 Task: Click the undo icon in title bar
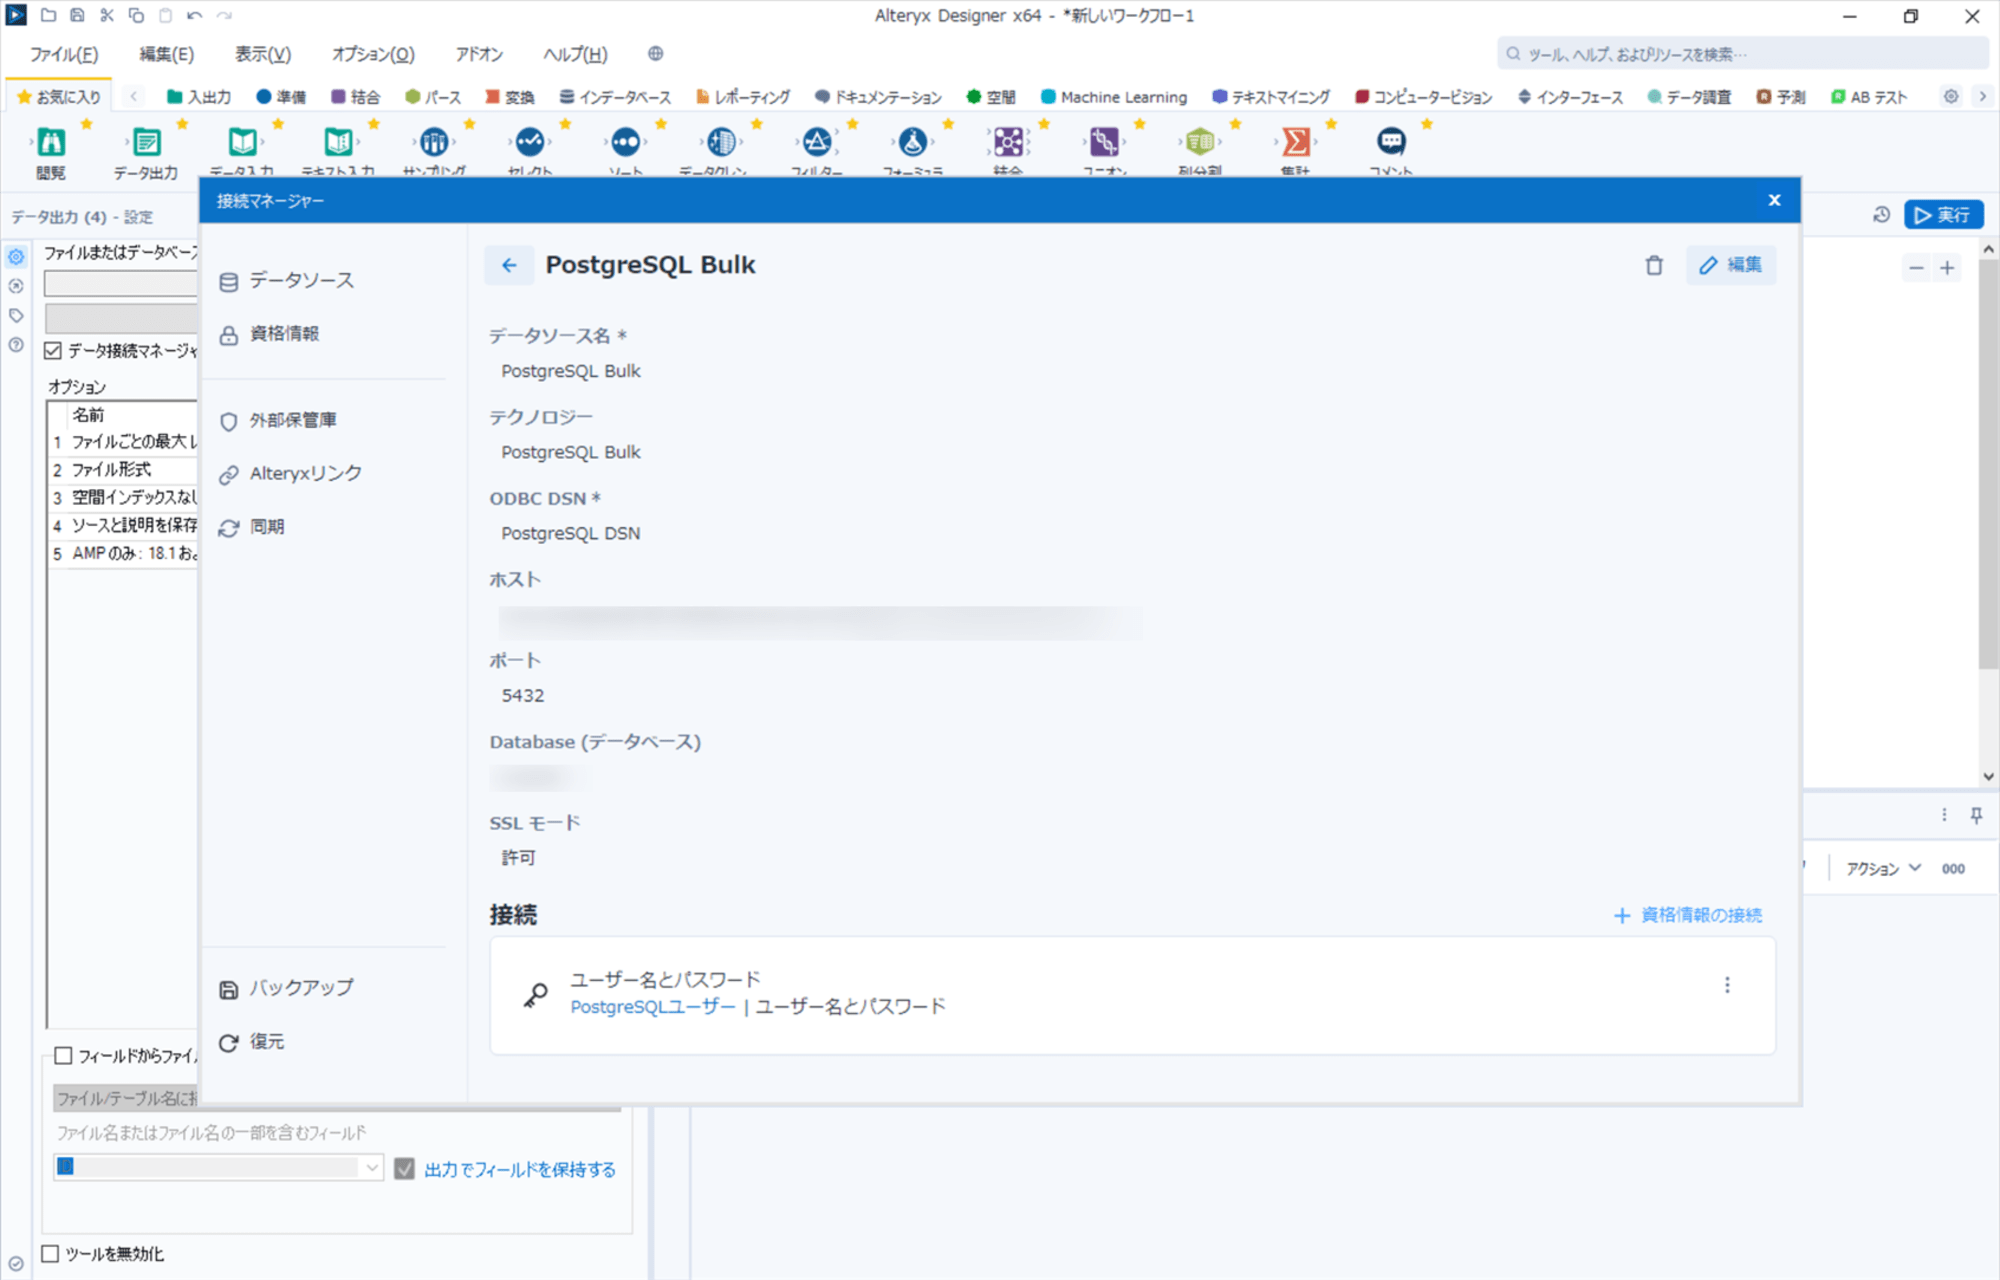coord(194,15)
